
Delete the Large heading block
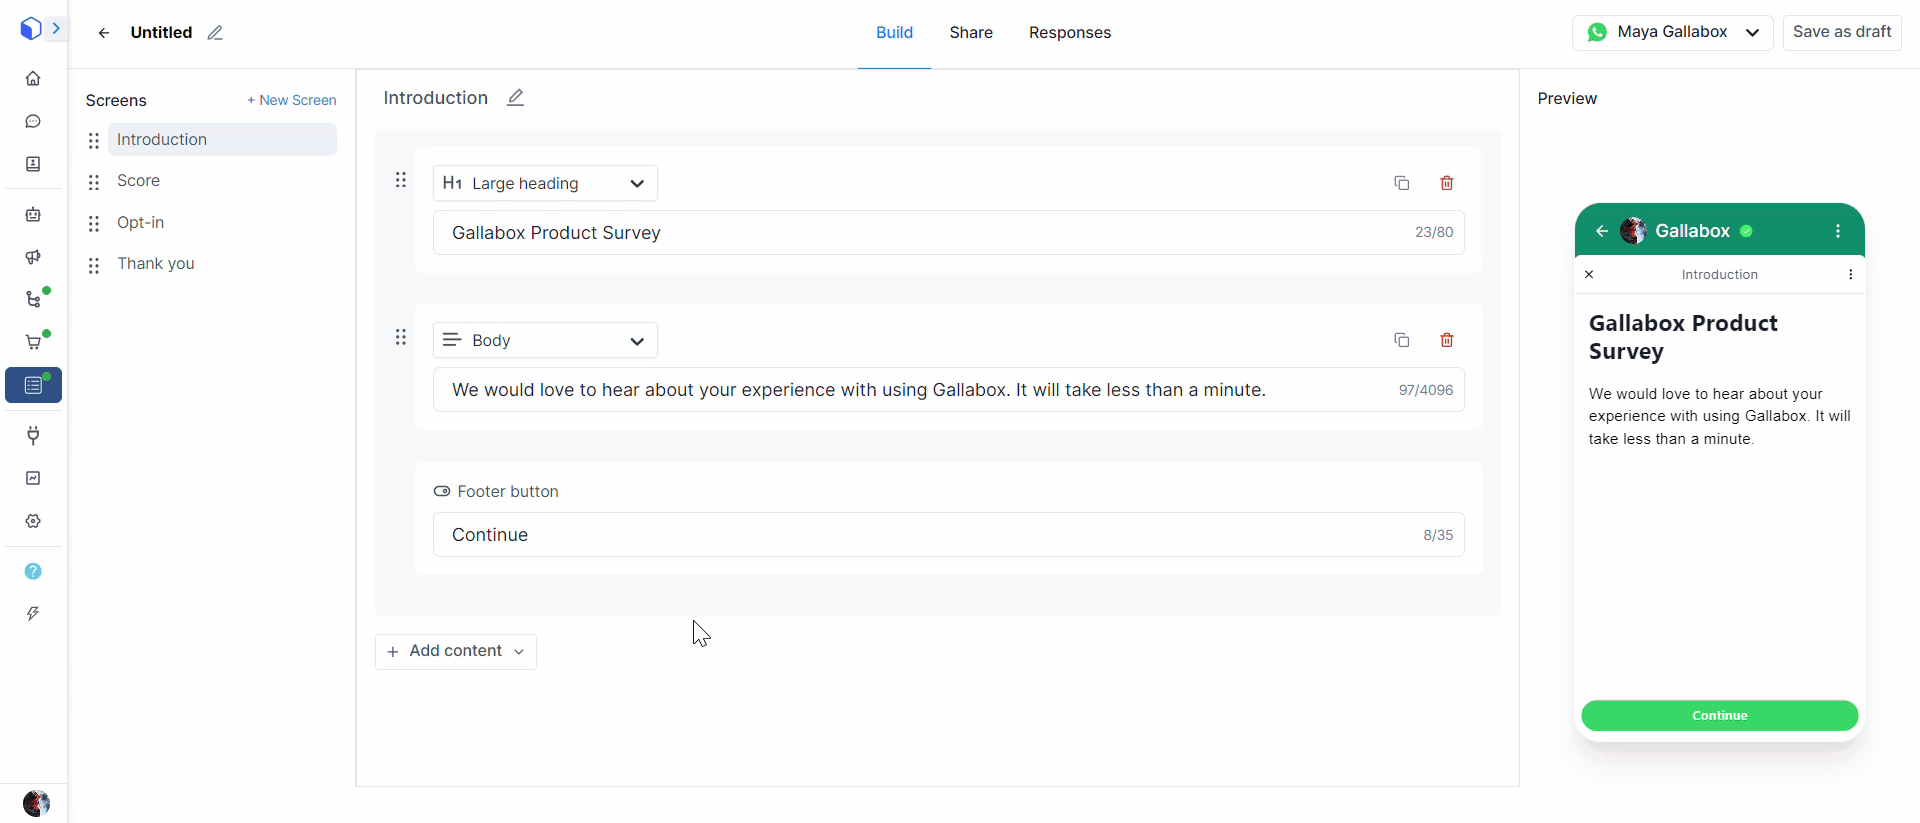pos(1446,183)
